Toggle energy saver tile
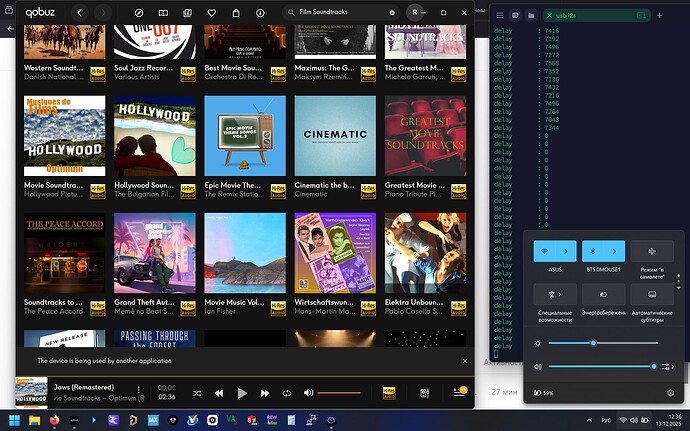 click(603, 295)
